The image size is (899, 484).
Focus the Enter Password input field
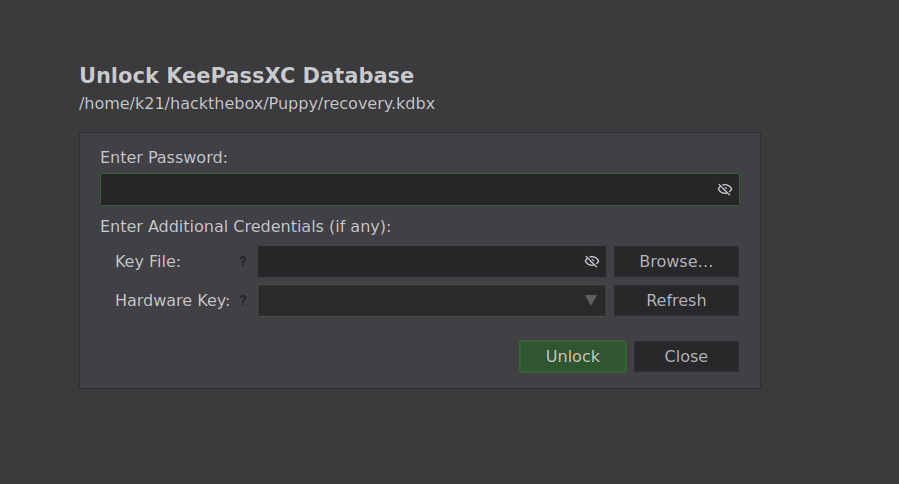(x=405, y=190)
